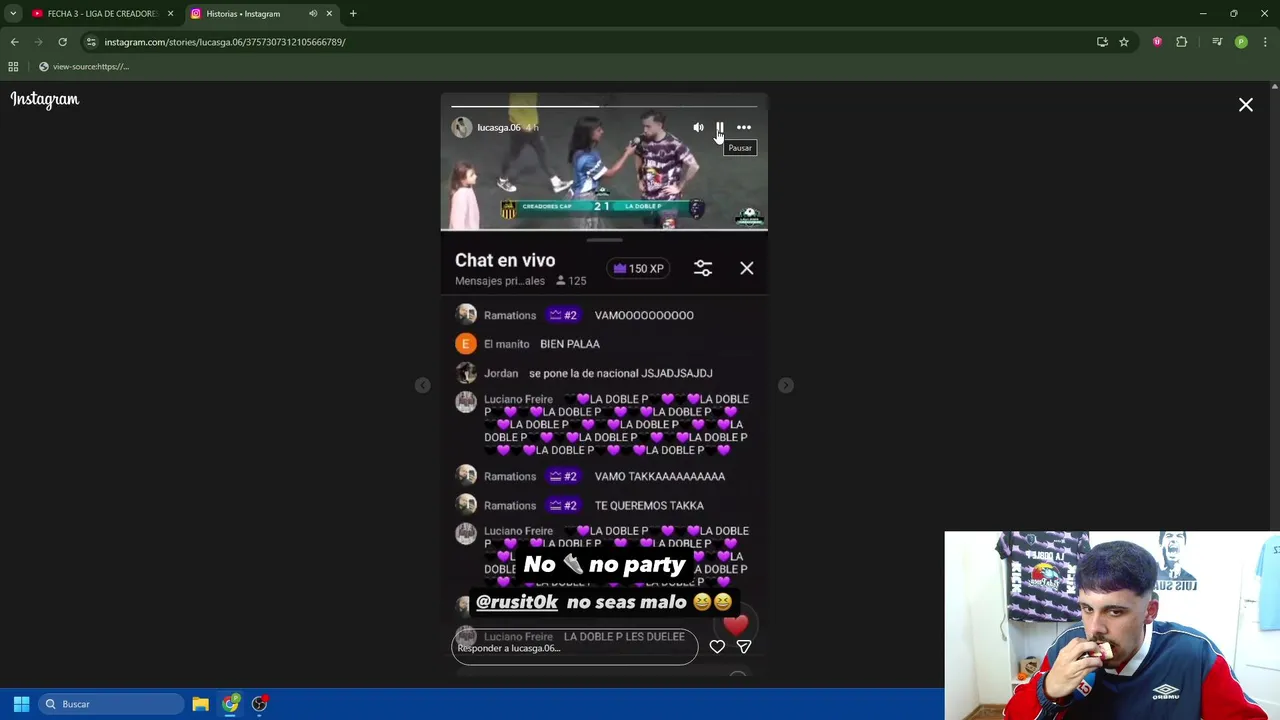Close the Instagram stories viewer
Image resolution: width=1280 pixels, height=720 pixels.
pos(1246,105)
